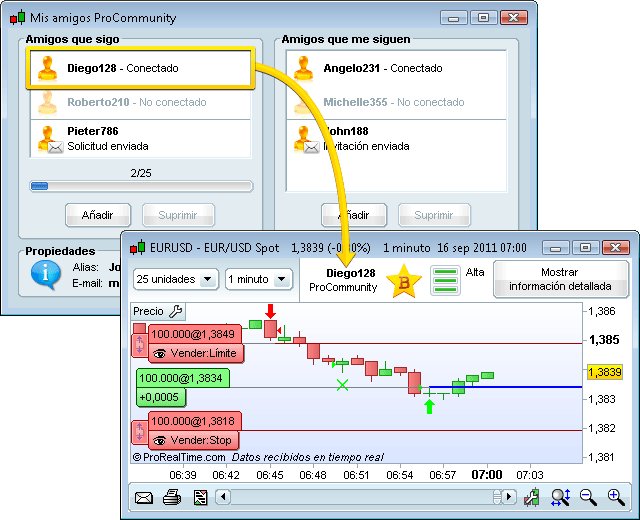Click the zoom out magnifier icon
The image size is (640, 520).
pos(588,497)
